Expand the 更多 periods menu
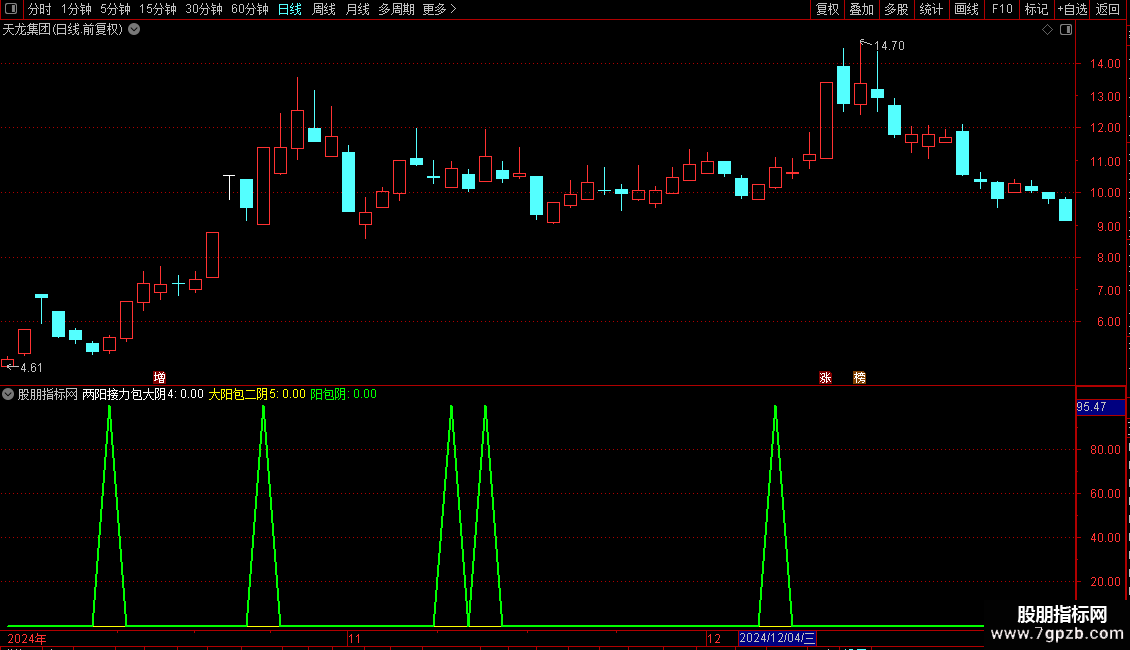 440,9
